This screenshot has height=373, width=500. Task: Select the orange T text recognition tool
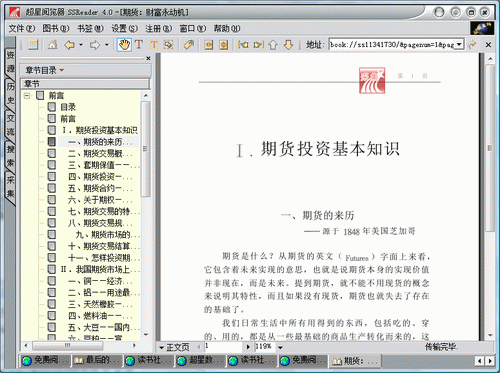pos(154,44)
